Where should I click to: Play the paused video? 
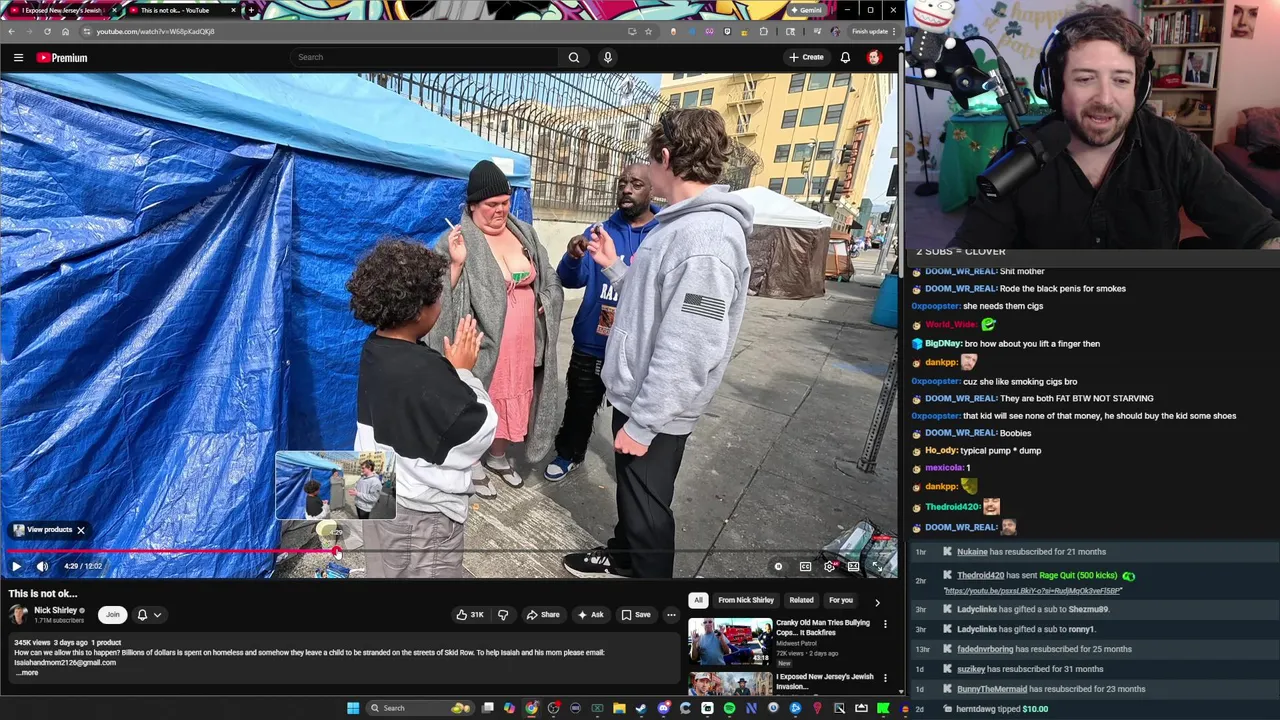(16, 566)
